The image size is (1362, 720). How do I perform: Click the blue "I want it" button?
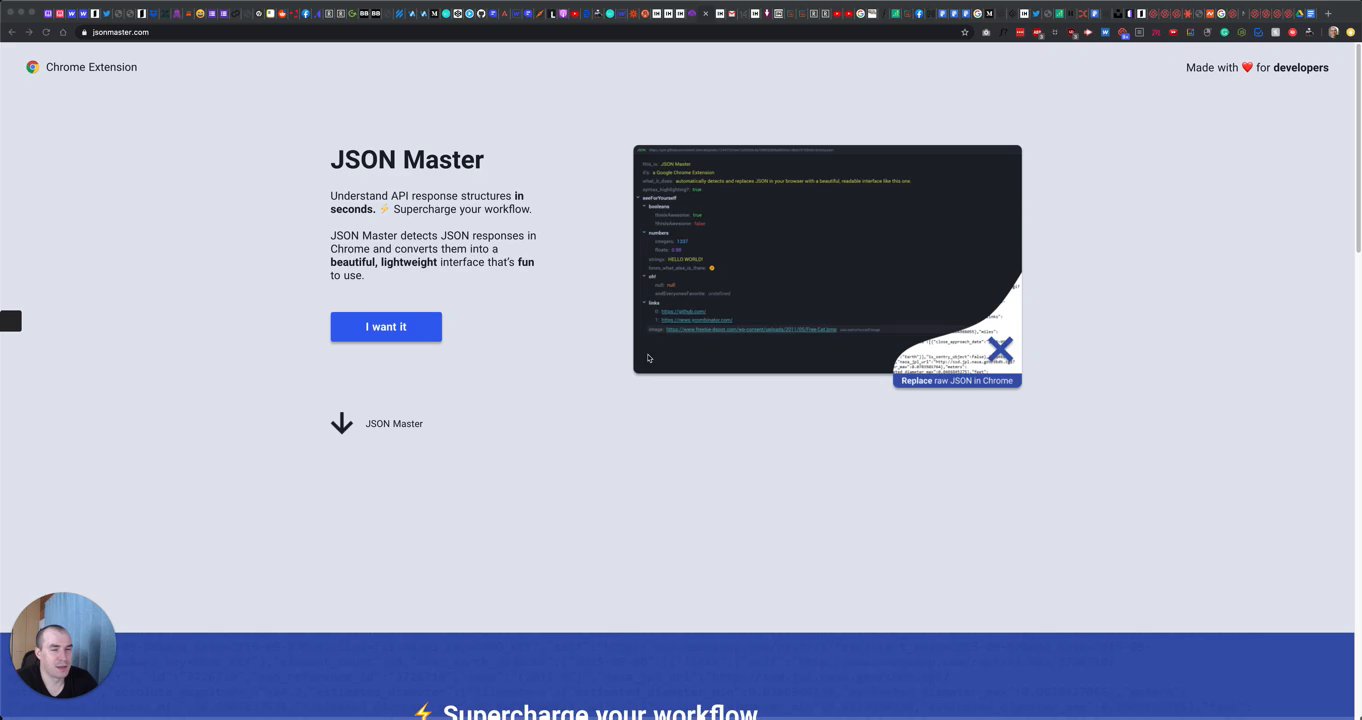click(x=386, y=327)
